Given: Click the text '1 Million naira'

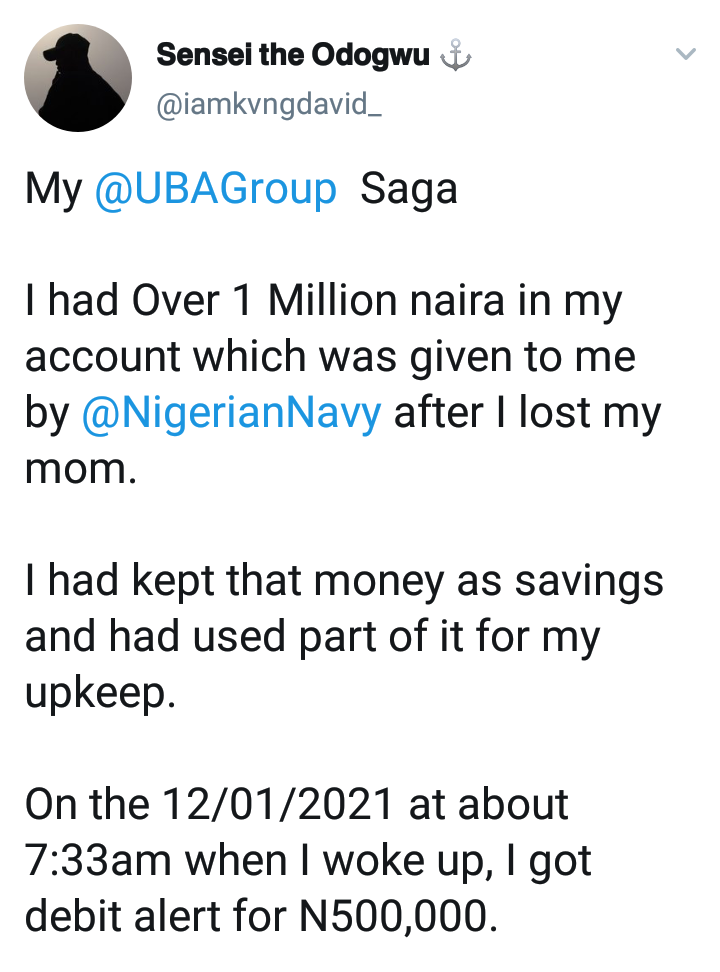Looking at the screenshot, I should point(367,300).
